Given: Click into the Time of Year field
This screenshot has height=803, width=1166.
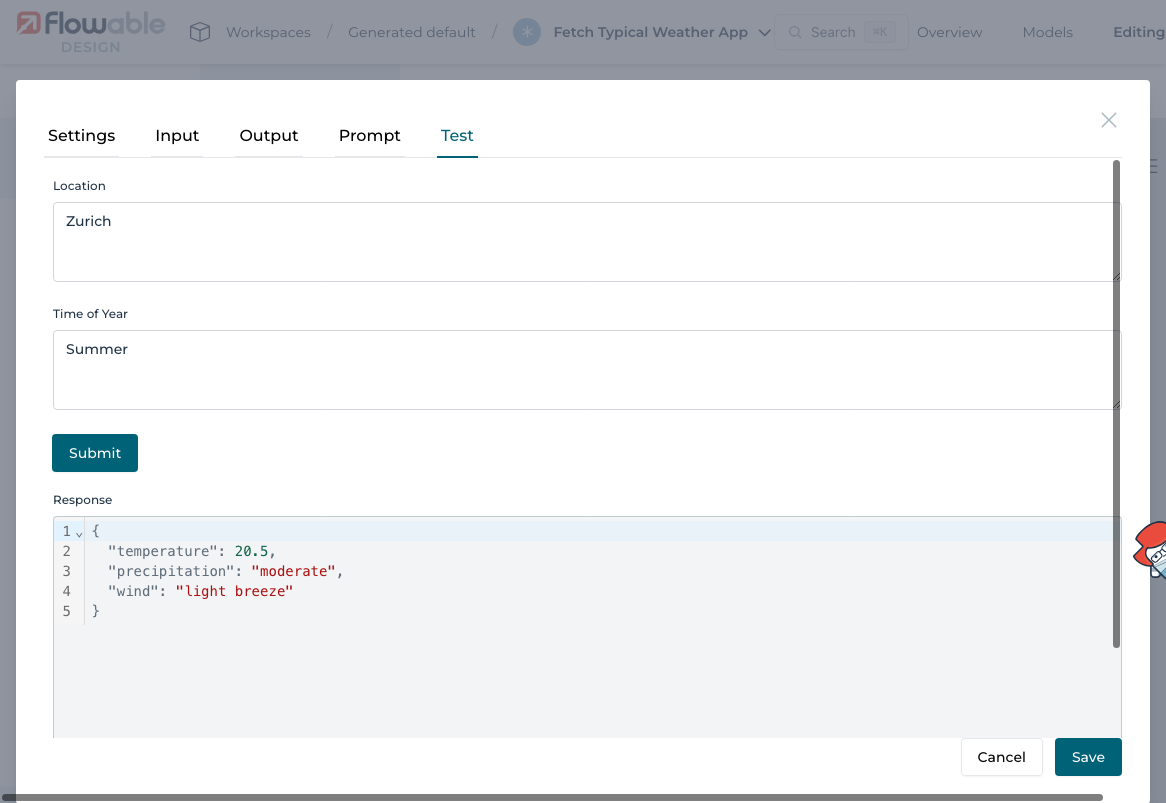Looking at the screenshot, I should [x=586, y=369].
